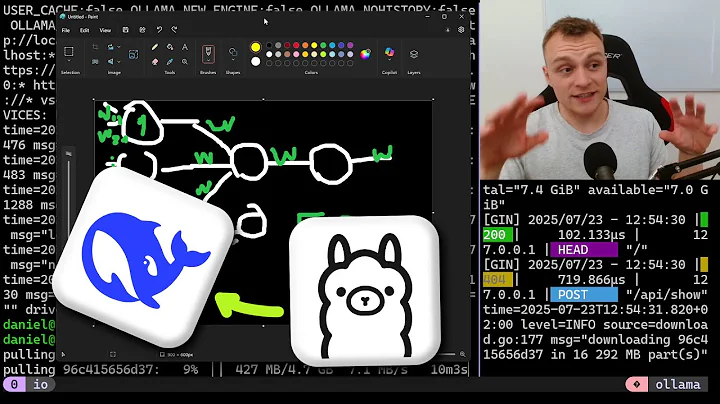Select the Eraser tool
This screenshot has height=404, width=720.
[155, 62]
